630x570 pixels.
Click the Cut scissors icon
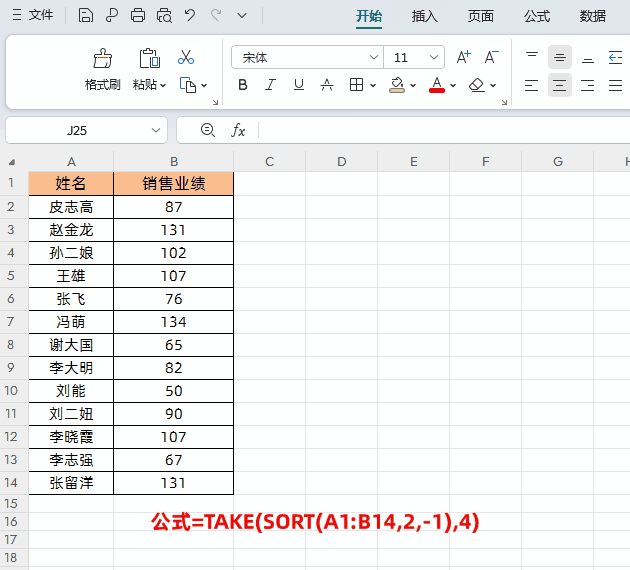click(x=186, y=57)
